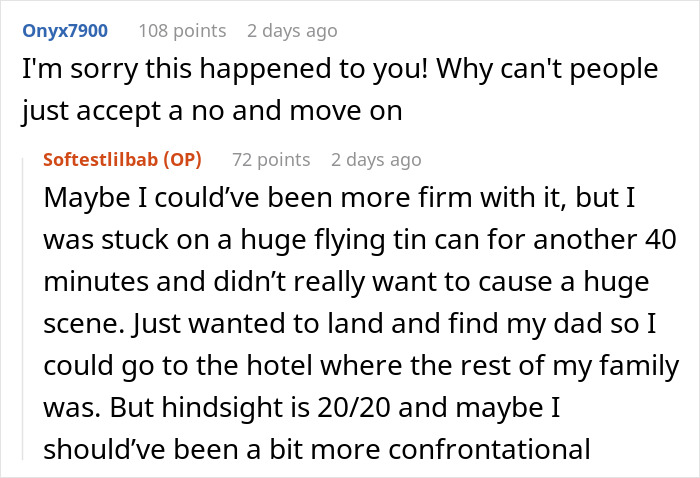Click the 108 points score
Screen dimensions: 700x478
point(182,31)
